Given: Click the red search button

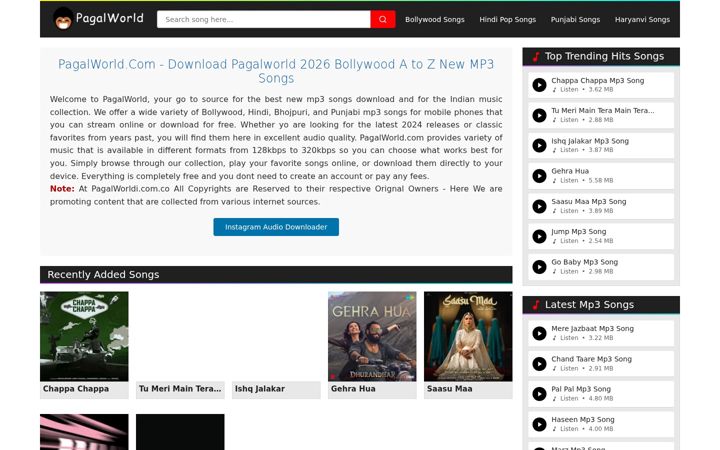Looking at the screenshot, I should 382,19.
